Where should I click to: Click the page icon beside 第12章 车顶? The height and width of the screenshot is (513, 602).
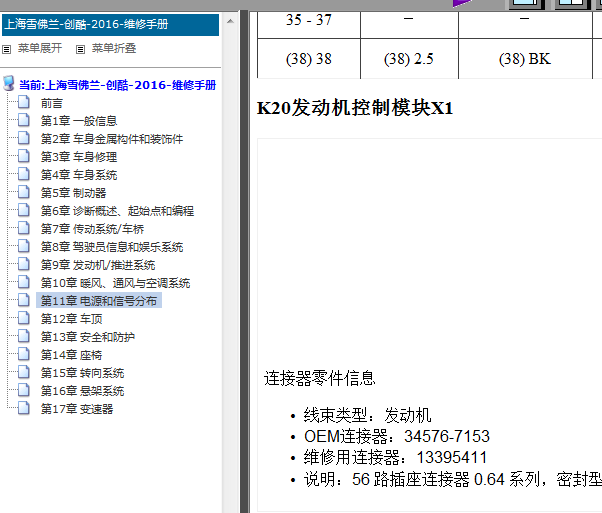24,318
